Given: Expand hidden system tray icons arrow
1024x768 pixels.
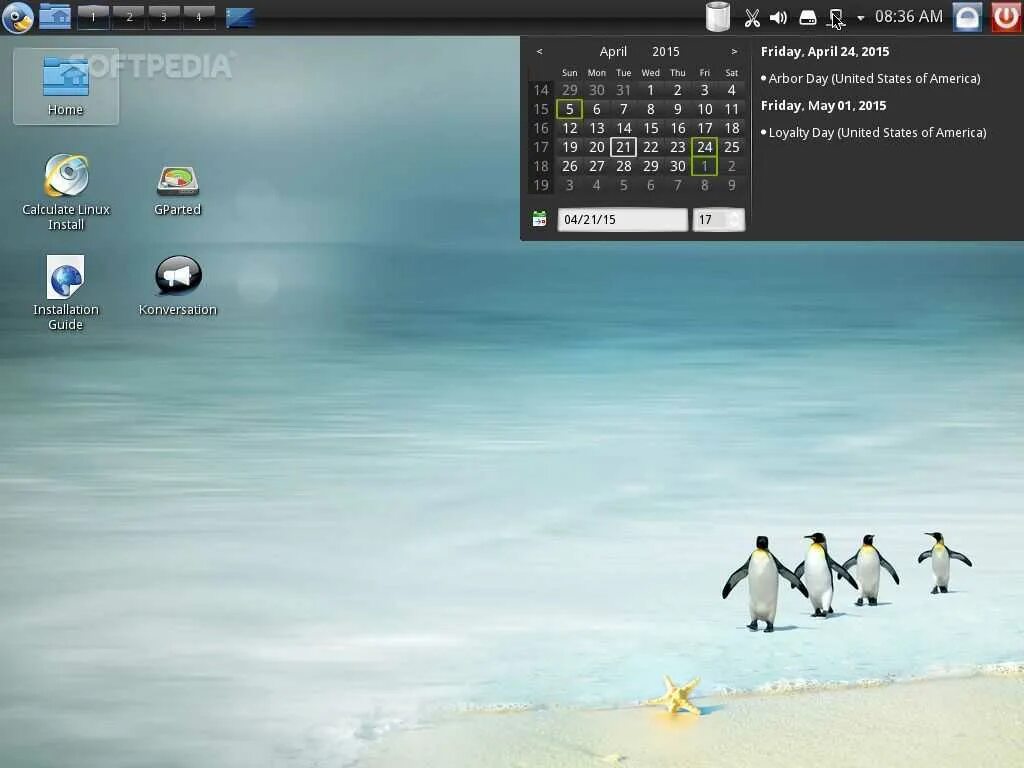Looking at the screenshot, I should pos(860,18).
